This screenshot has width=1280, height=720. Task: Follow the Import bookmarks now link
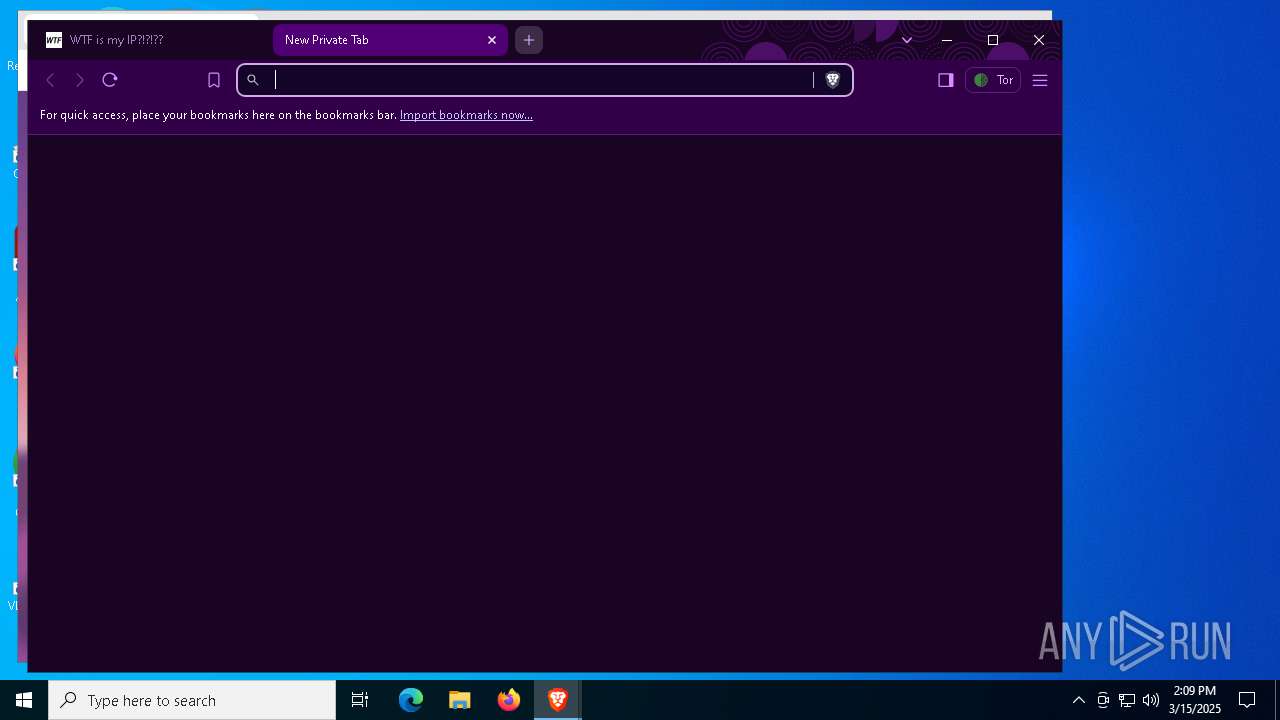pyautogui.click(x=466, y=115)
